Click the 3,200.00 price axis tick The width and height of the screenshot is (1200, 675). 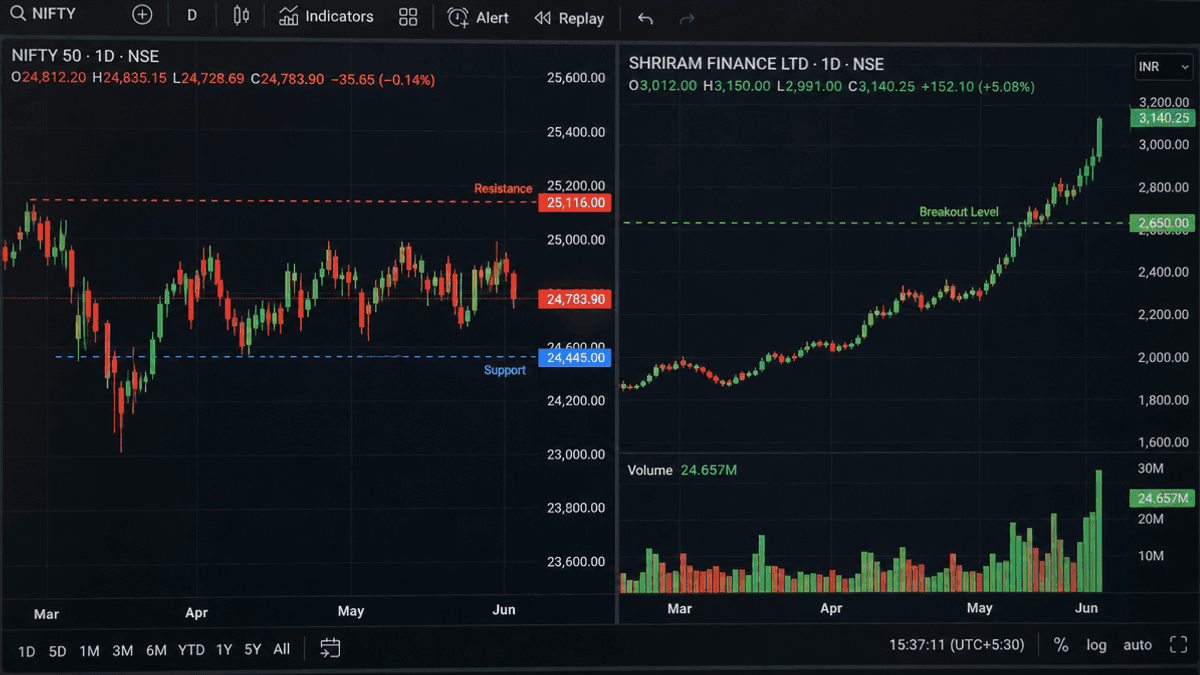[1163, 102]
